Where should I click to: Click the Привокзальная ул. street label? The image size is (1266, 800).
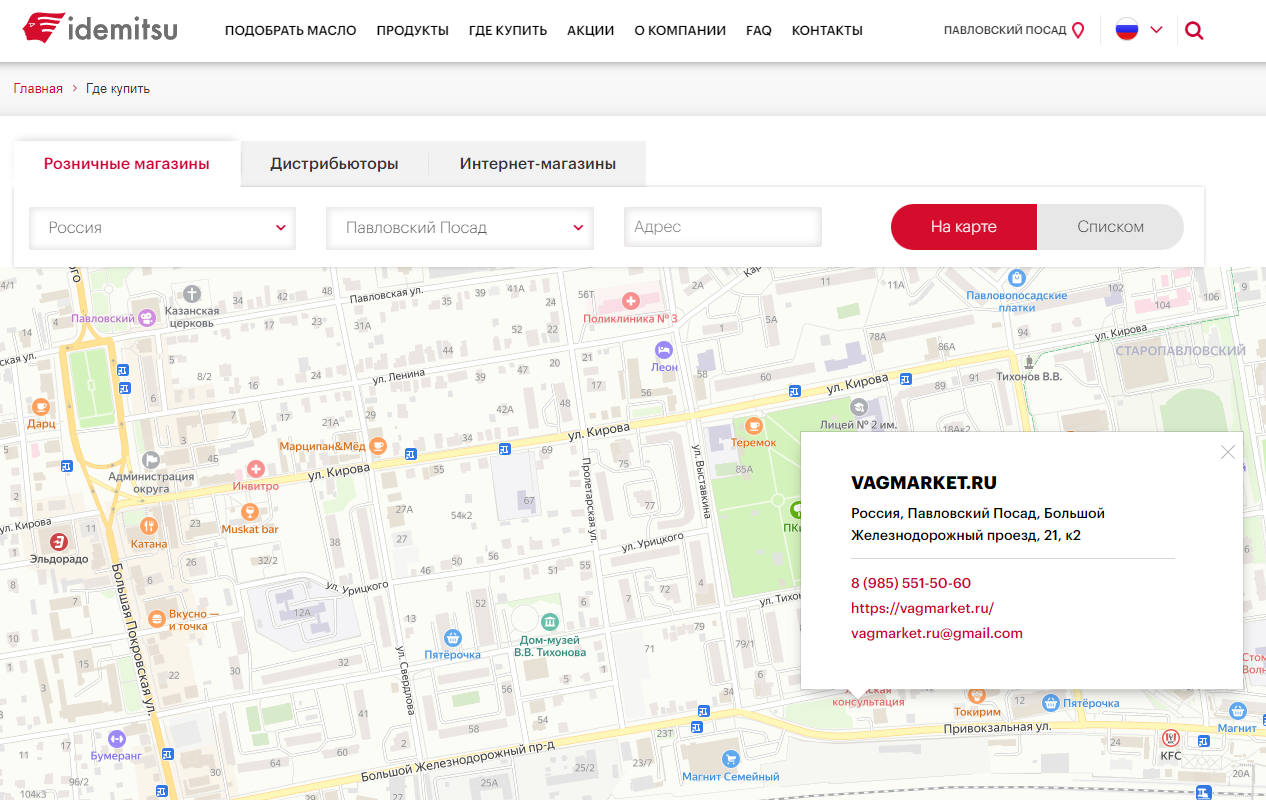point(998,728)
